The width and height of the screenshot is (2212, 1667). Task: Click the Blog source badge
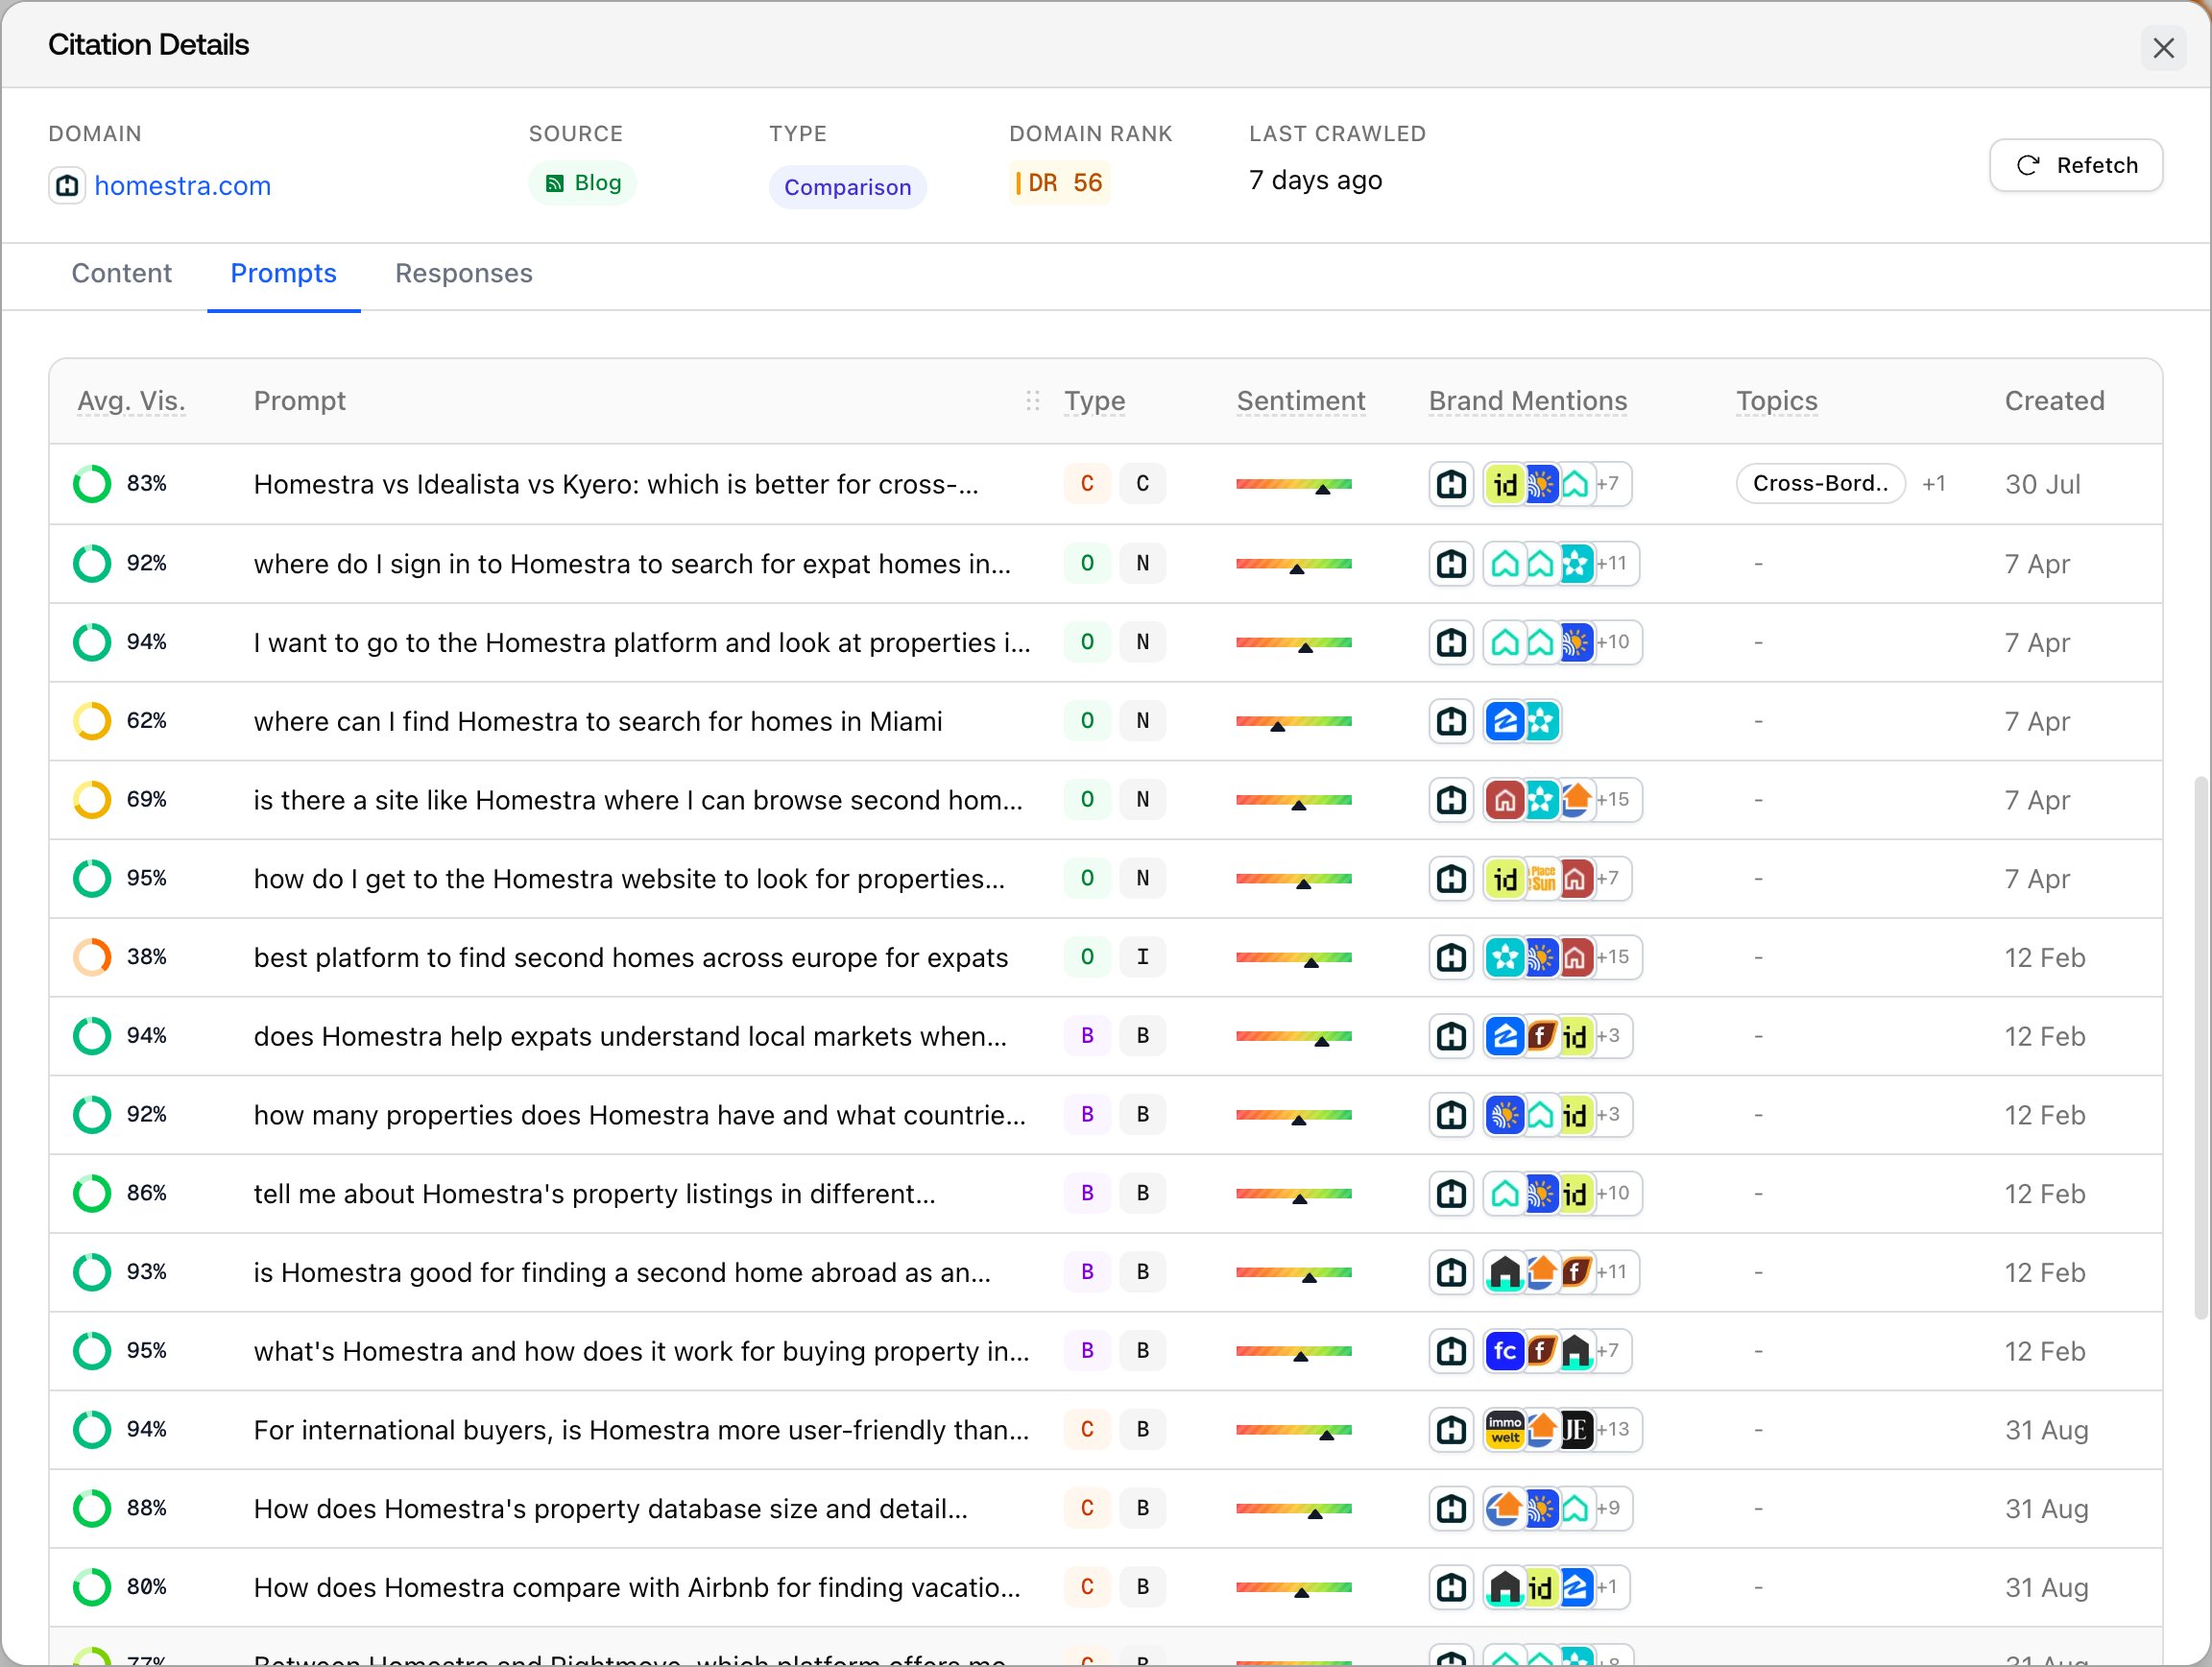pos(583,183)
